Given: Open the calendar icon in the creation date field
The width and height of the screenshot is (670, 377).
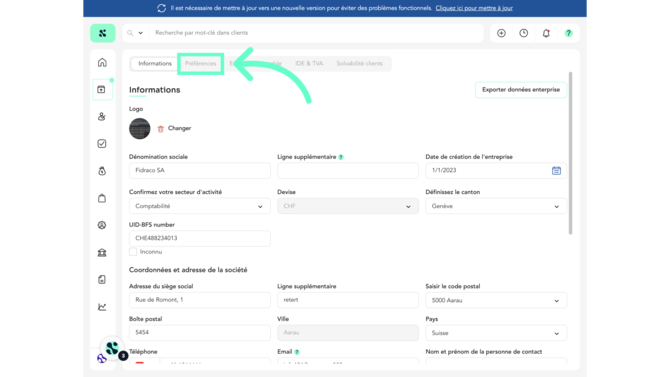Looking at the screenshot, I should [556, 171].
